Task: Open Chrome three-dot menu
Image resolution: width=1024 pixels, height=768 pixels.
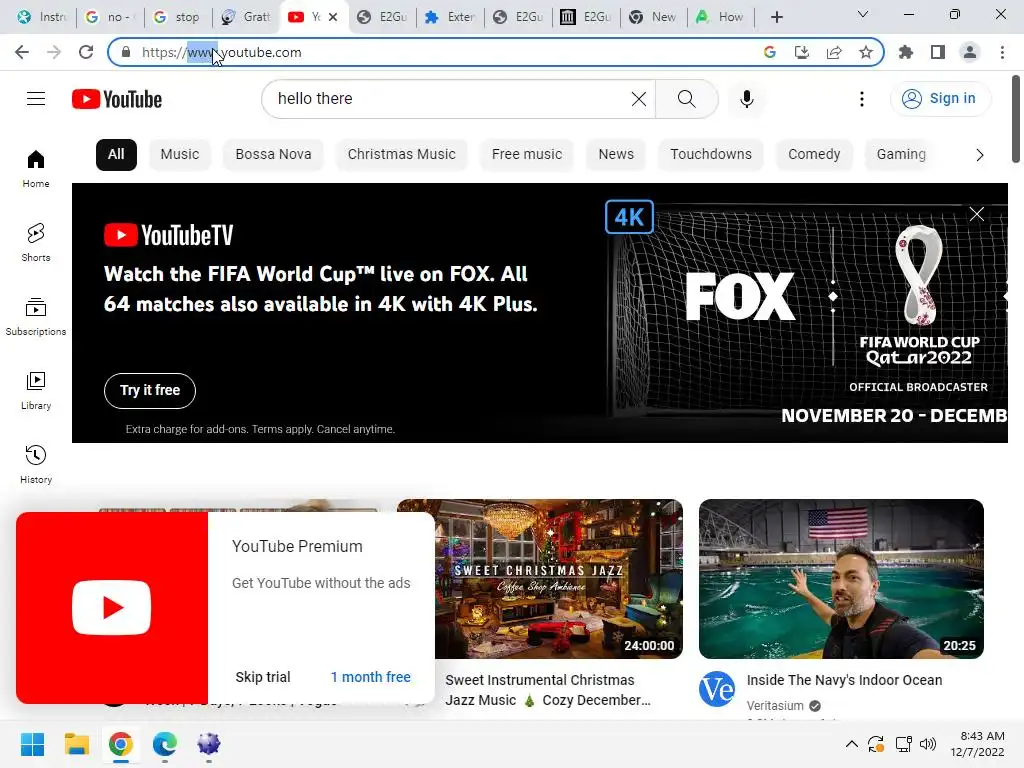Action: (1002, 52)
